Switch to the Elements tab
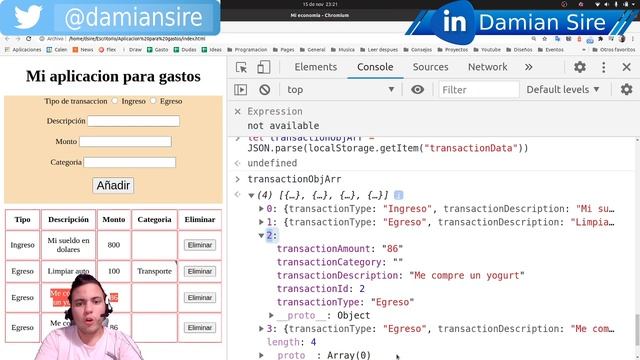 316,67
